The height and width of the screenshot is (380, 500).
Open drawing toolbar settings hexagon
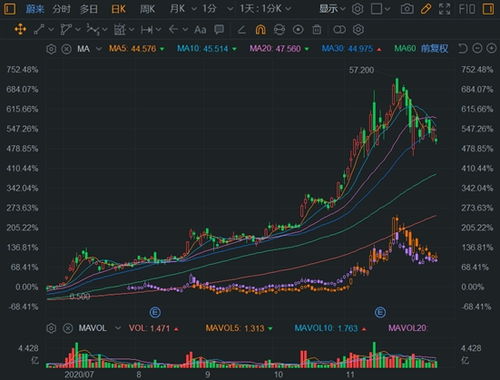(358, 30)
